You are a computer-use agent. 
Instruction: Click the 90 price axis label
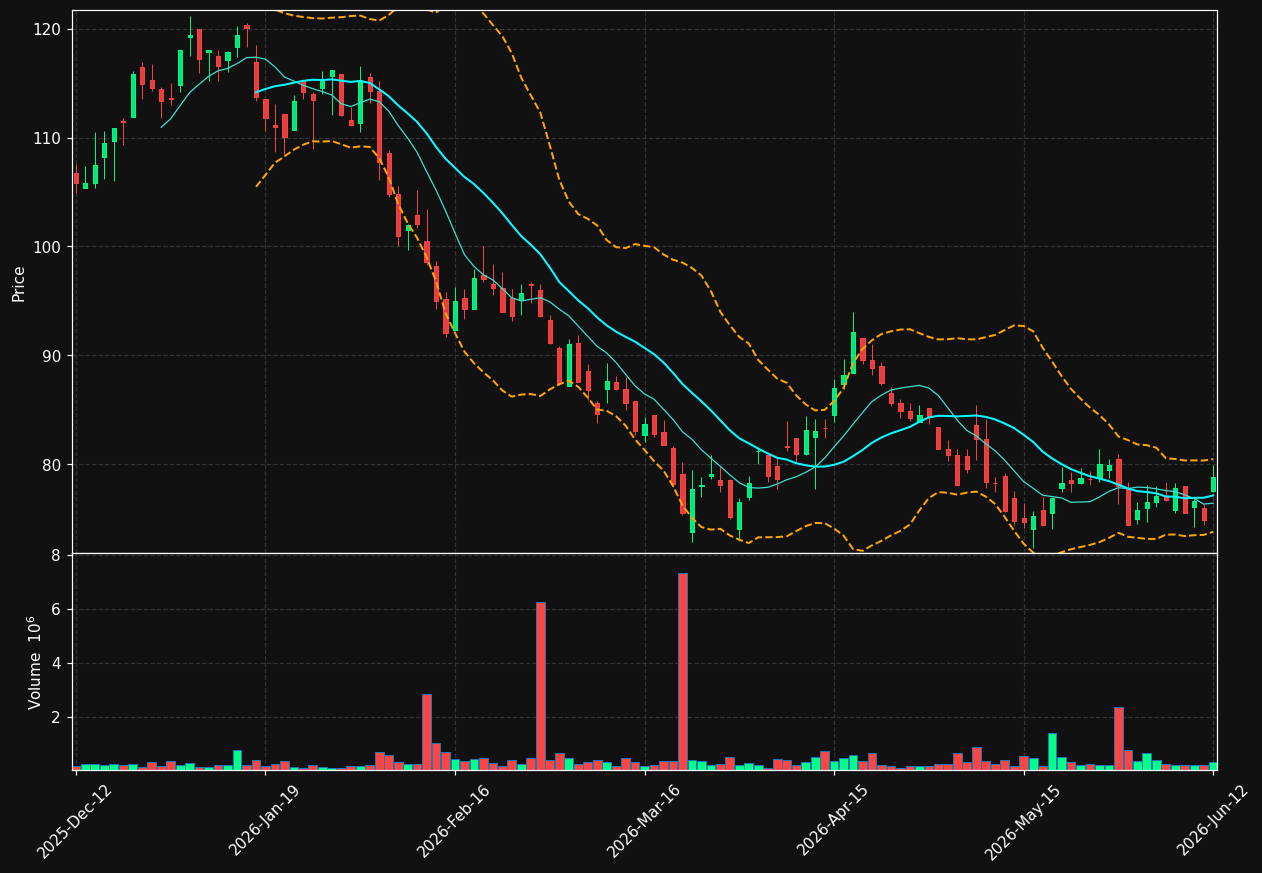[x=53, y=356]
